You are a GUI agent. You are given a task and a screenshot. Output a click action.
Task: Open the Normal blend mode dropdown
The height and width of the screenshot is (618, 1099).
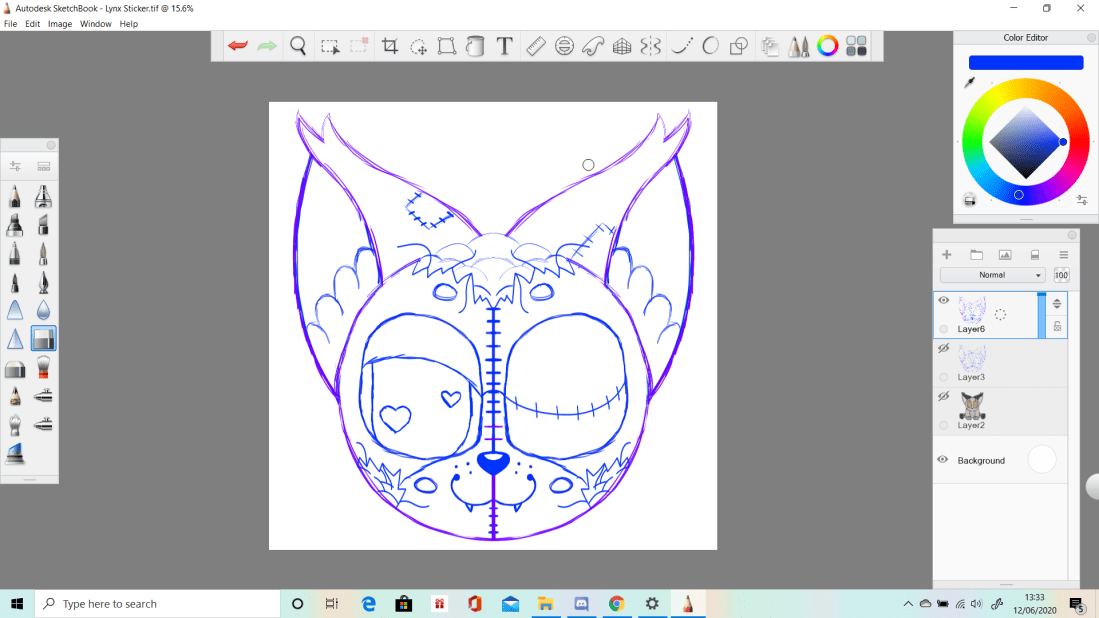click(993, 275)
